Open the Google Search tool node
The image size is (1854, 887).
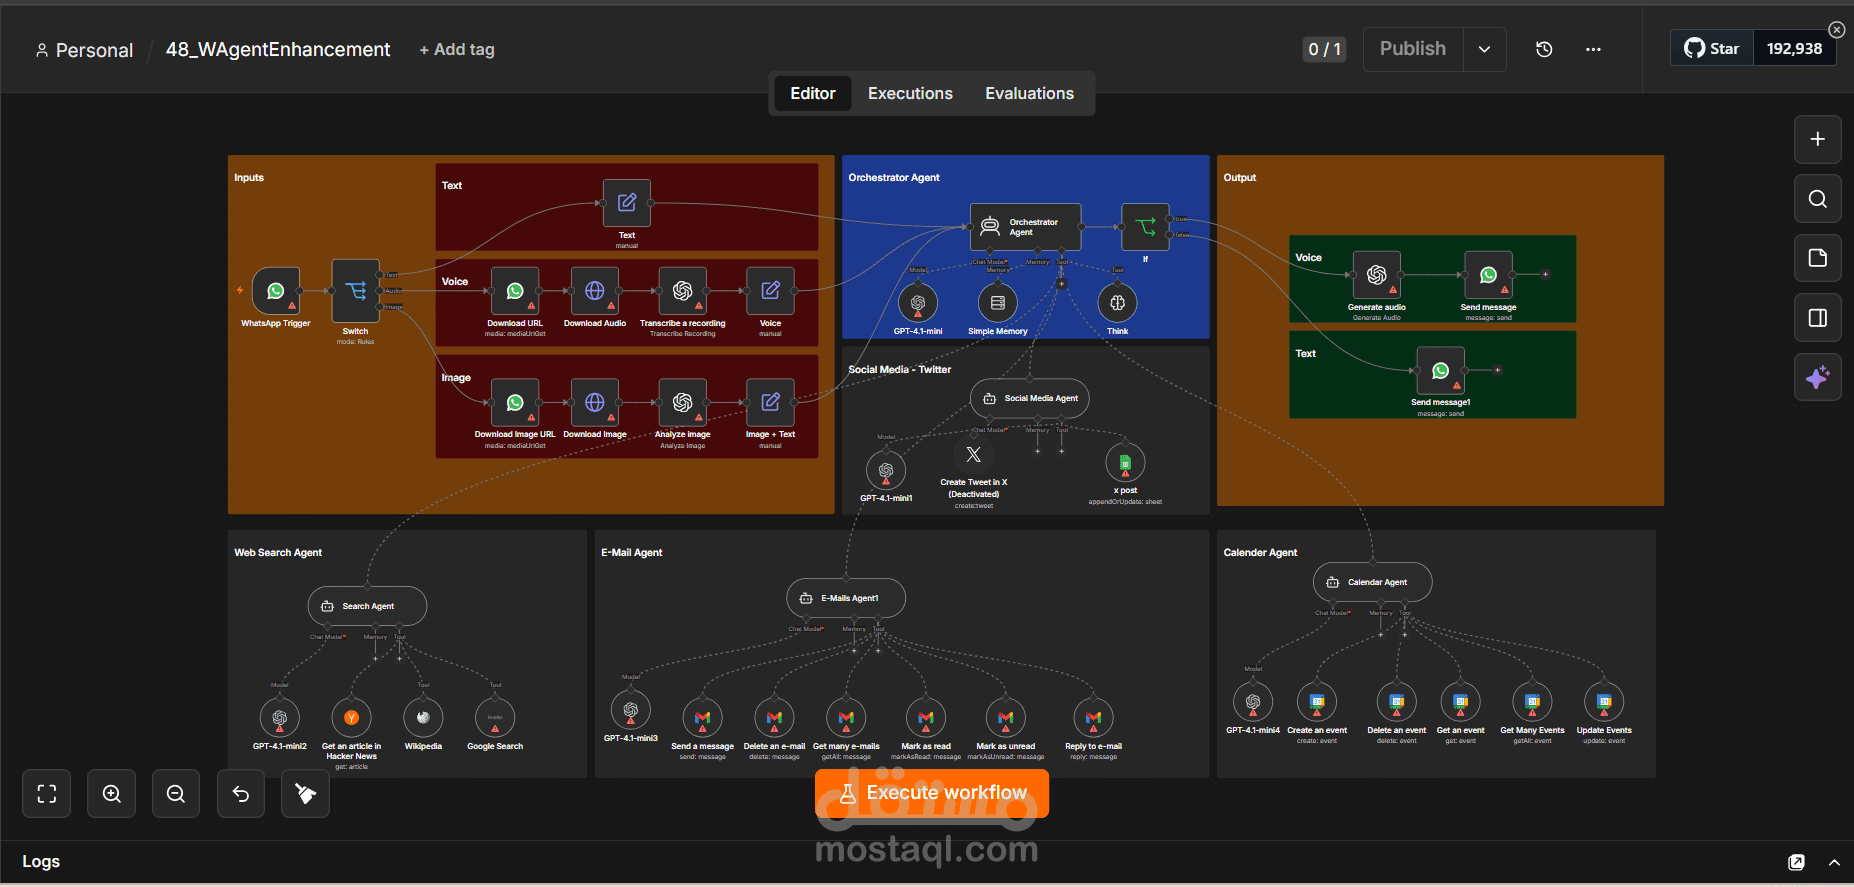[x=495, y=717]
